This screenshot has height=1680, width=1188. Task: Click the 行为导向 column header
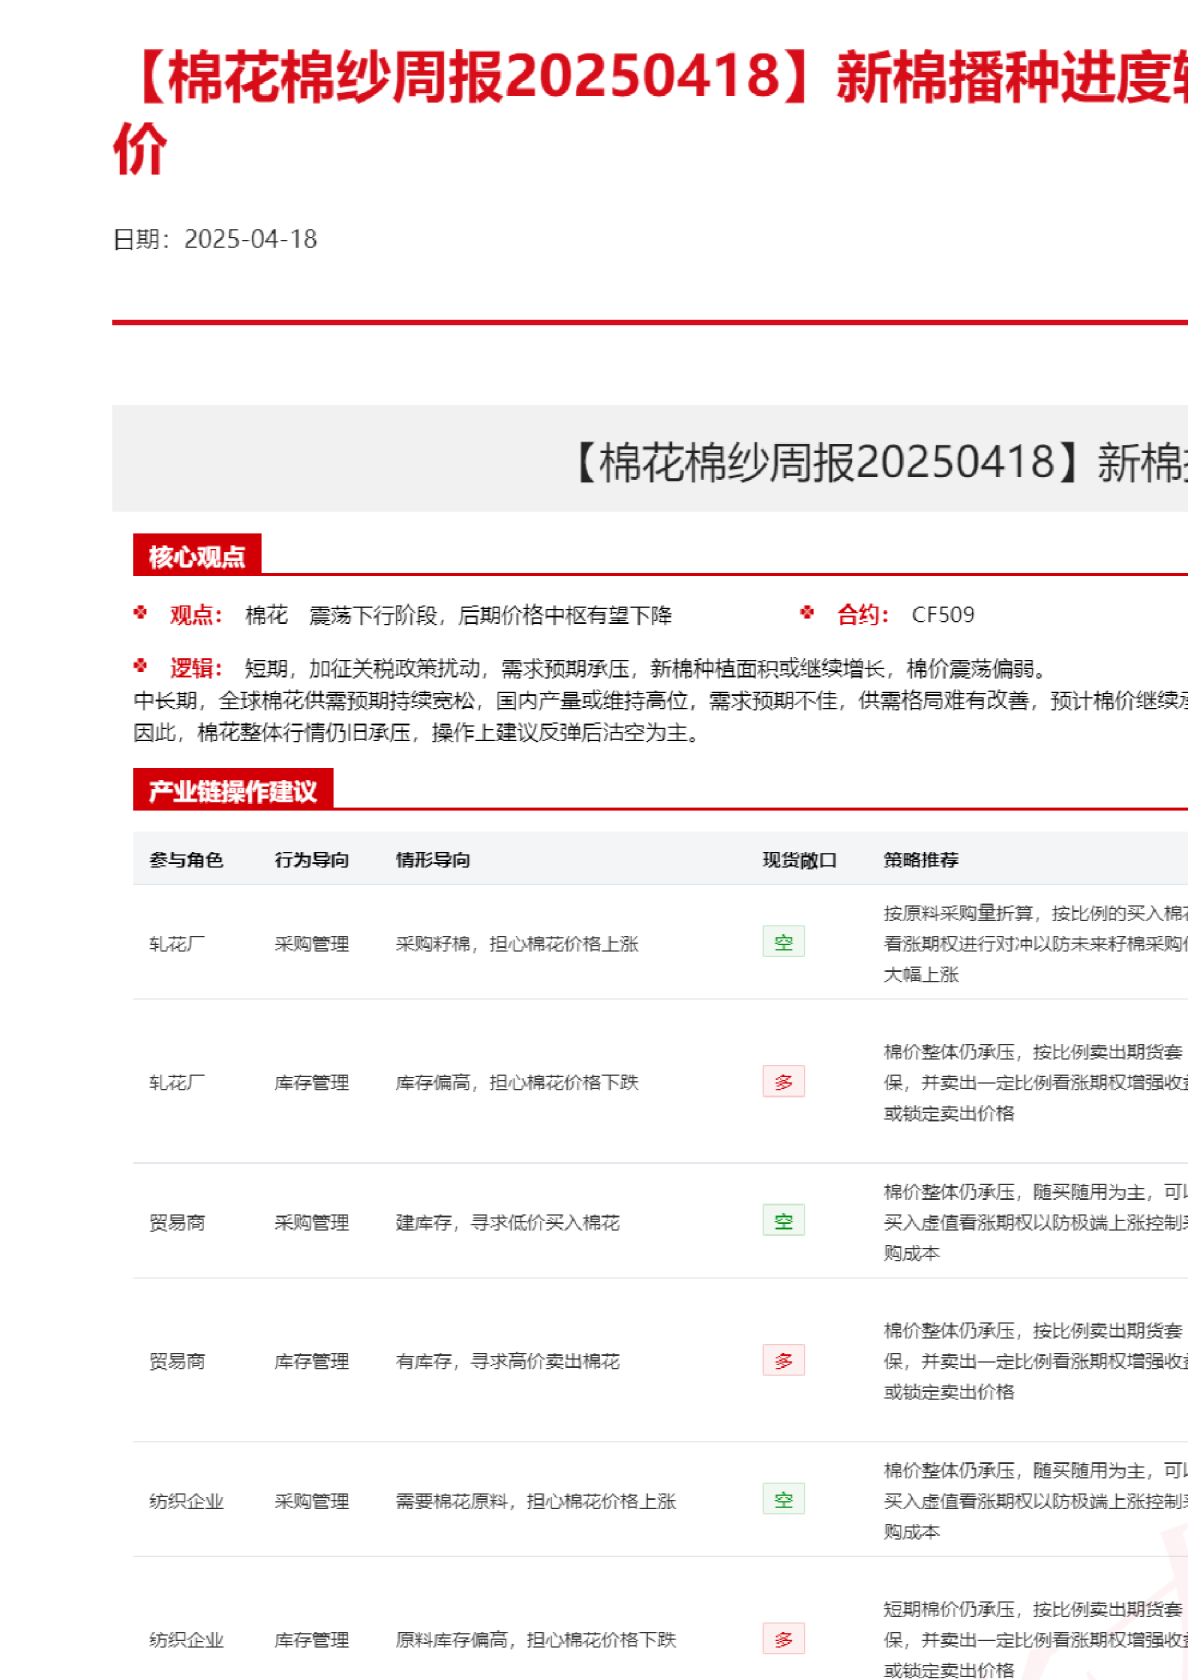tap(312, 860)
